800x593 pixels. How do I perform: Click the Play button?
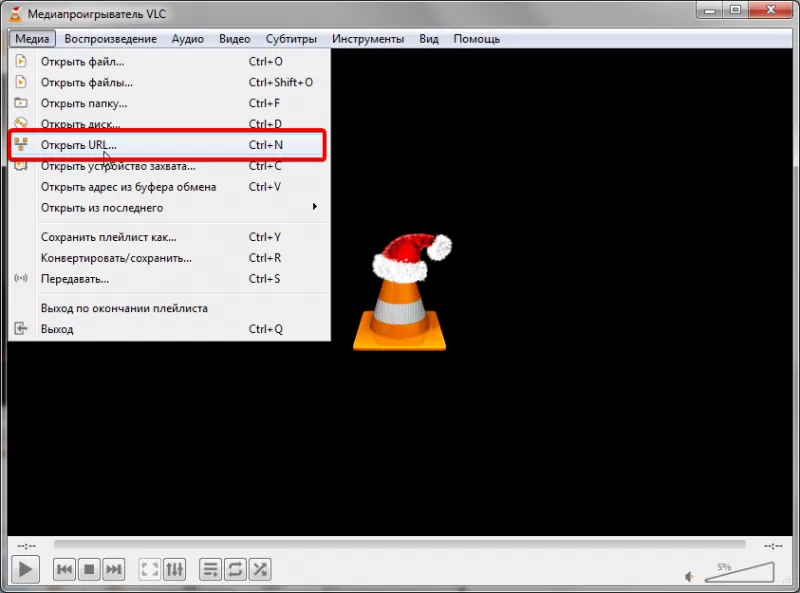click(25, 569)
